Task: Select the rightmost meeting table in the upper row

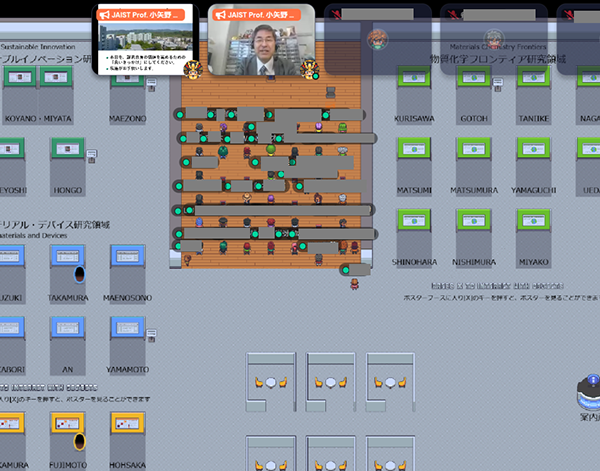Action: point(390,382)
